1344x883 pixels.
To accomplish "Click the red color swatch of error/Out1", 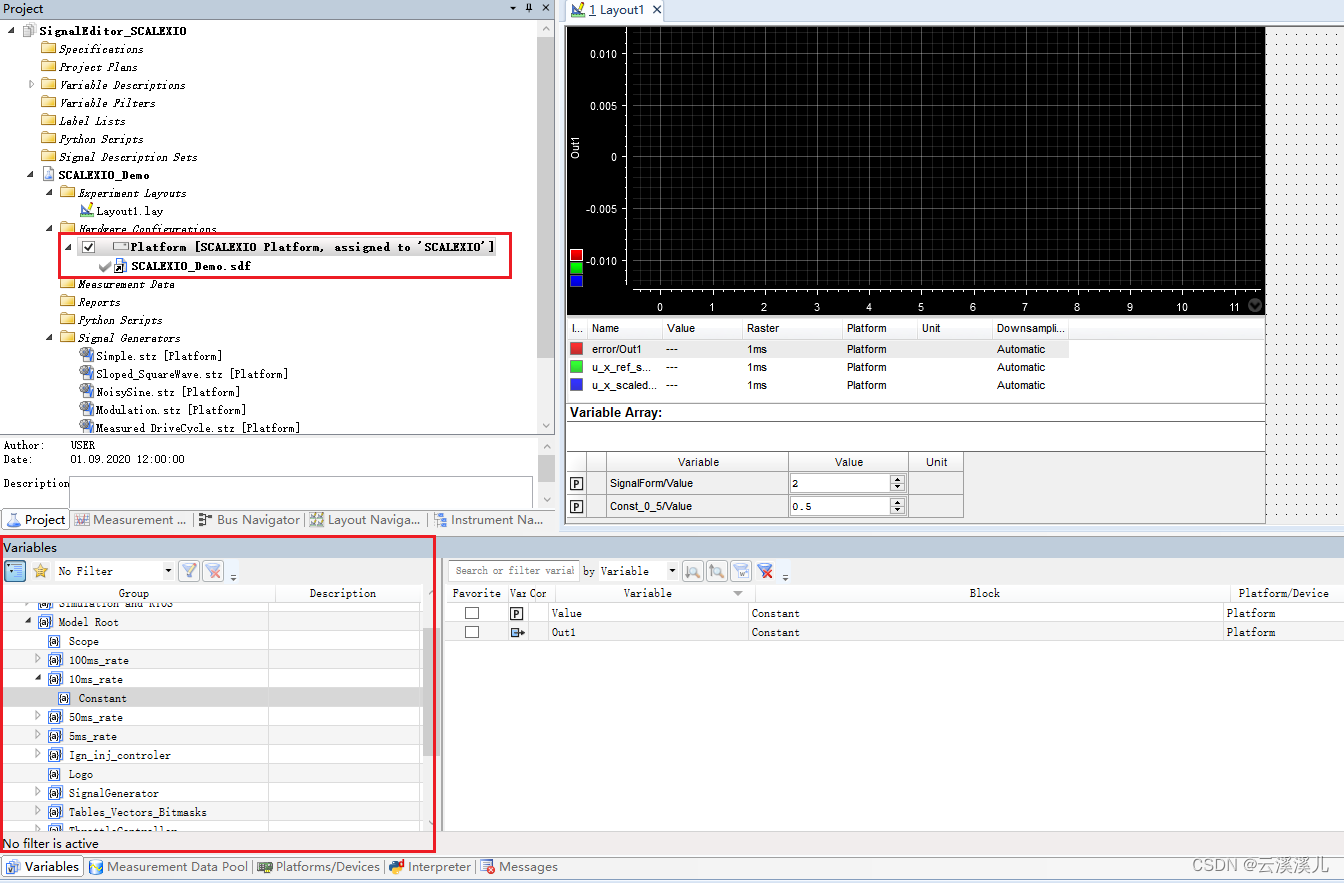I will [577, 349].
